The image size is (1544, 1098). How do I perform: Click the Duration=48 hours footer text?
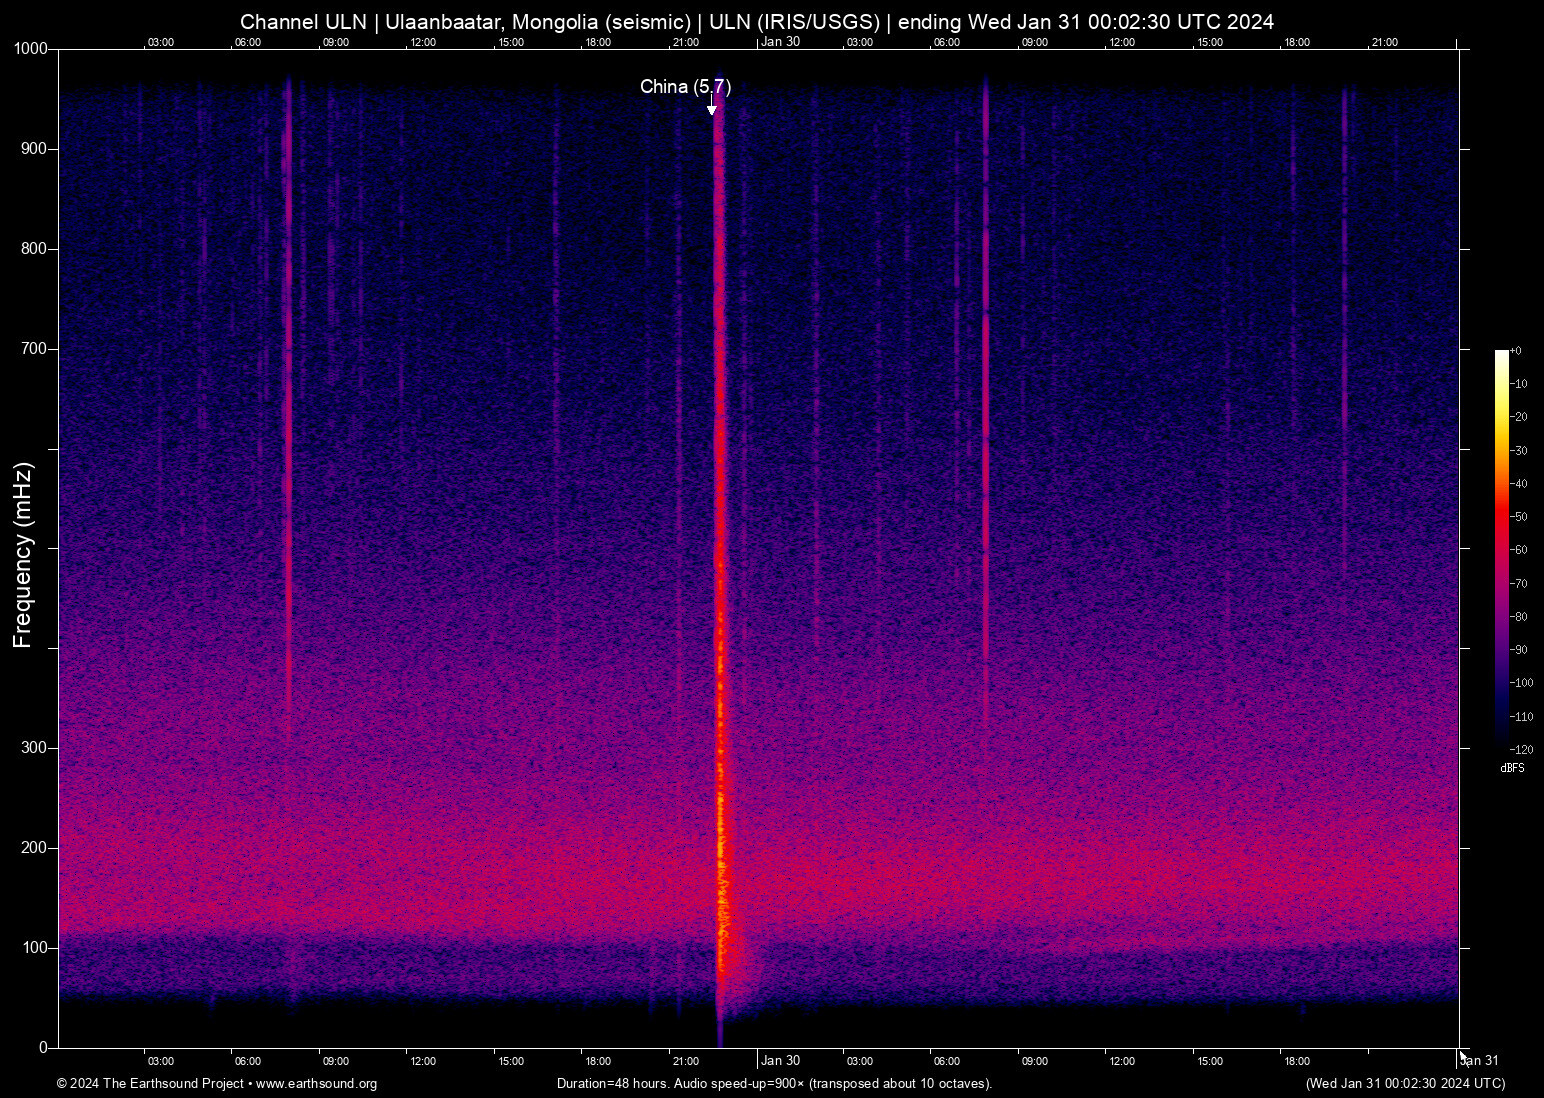(x=773, y=1084)
